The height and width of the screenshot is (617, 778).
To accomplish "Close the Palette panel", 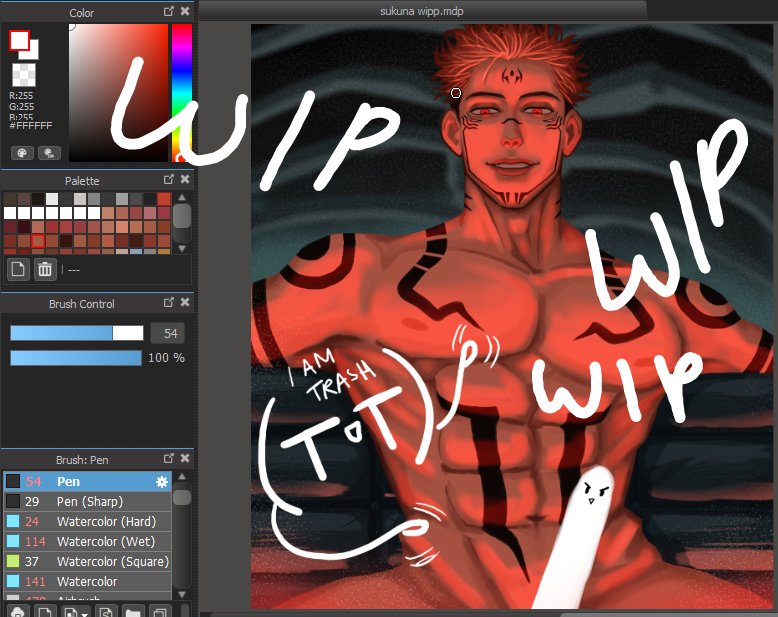I will (185, 180).
